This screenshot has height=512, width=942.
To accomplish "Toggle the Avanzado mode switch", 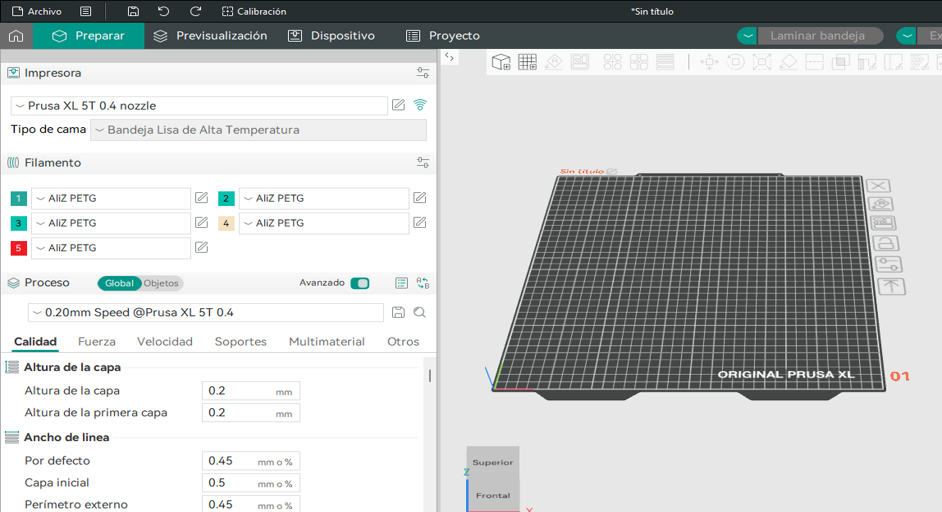I will [360, 283].
